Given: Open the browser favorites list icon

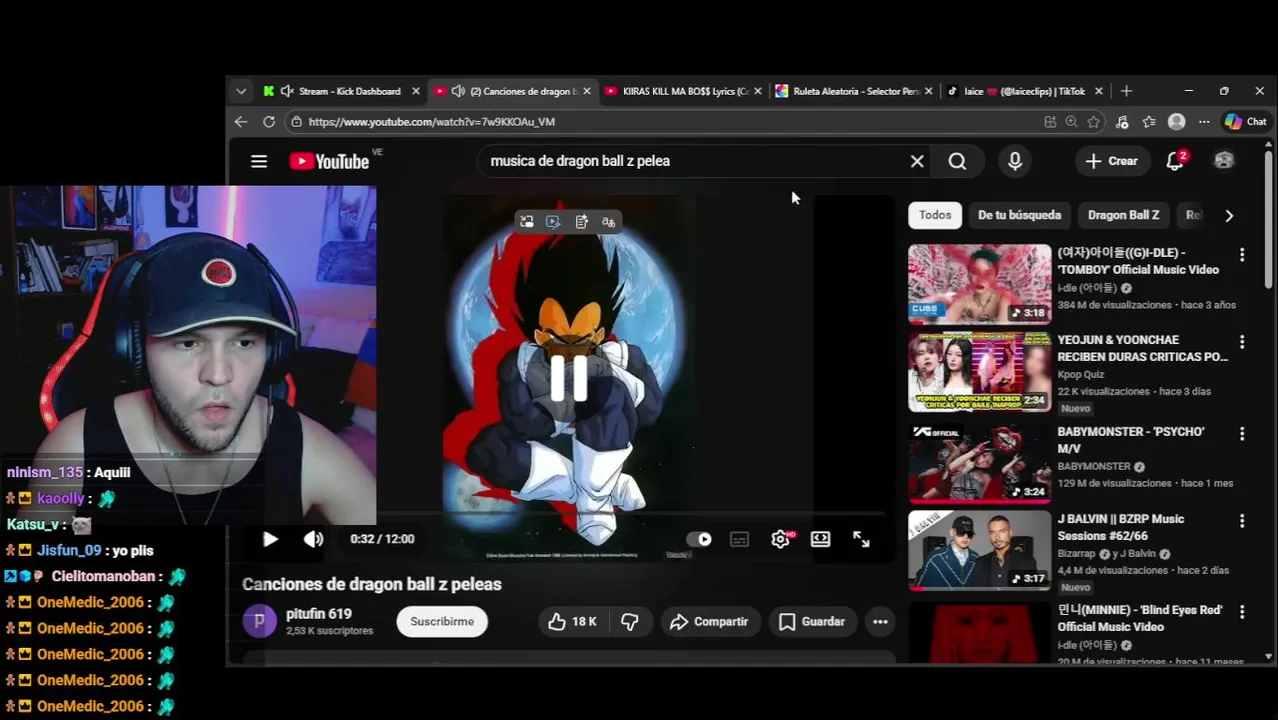Looking at the screenshot, I should coord(1149,121).
